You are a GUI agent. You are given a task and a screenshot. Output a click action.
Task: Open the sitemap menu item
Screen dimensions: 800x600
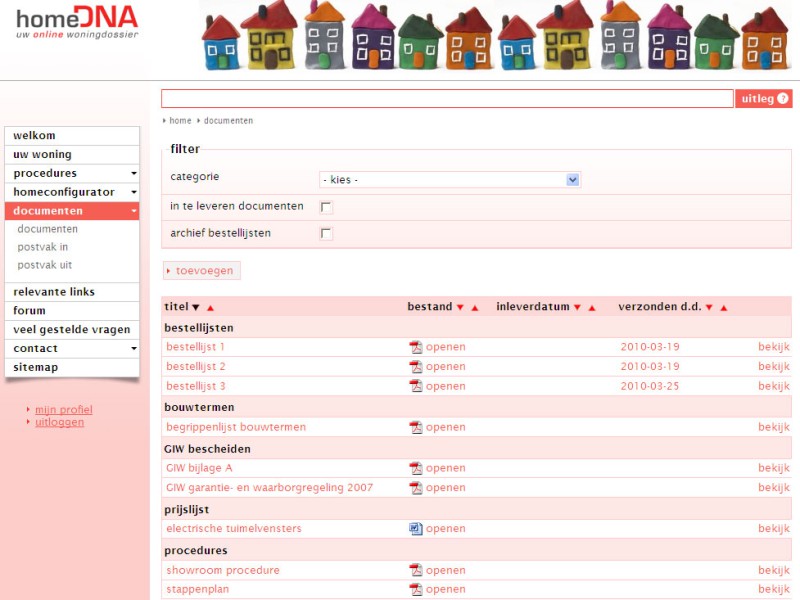click(72, 367)
